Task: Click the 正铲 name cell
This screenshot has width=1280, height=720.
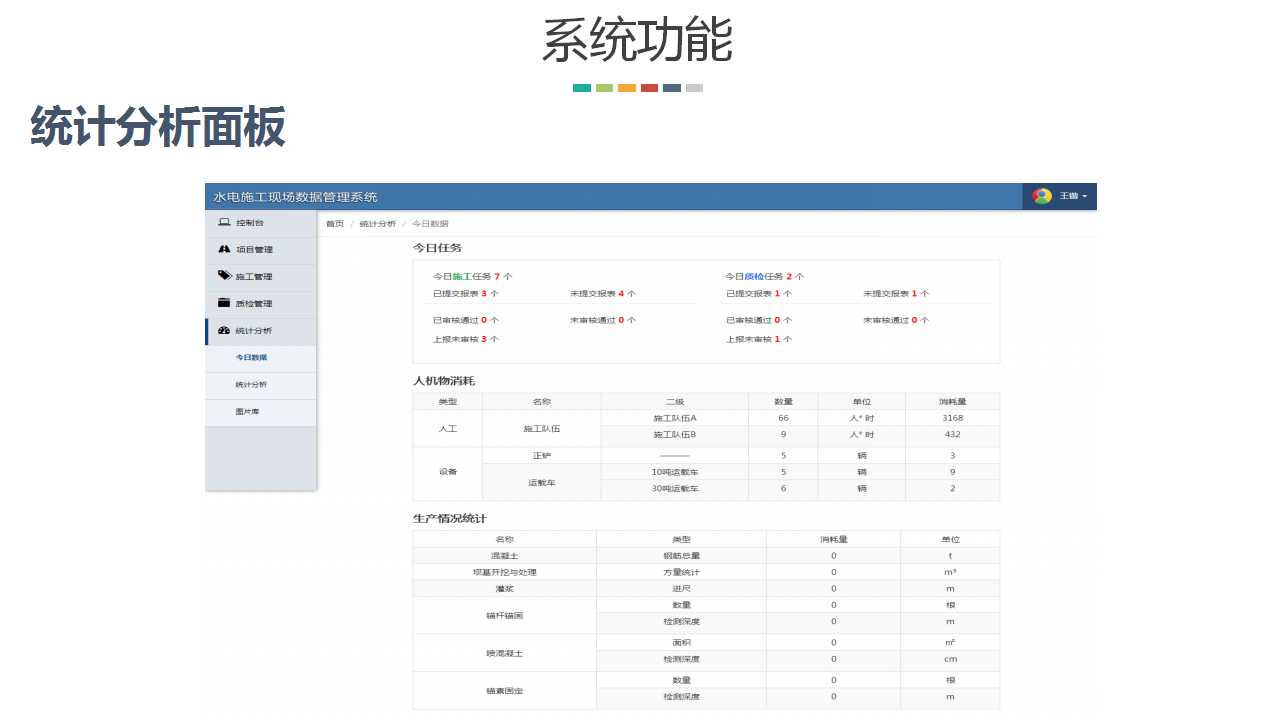Action: [541, 455]
